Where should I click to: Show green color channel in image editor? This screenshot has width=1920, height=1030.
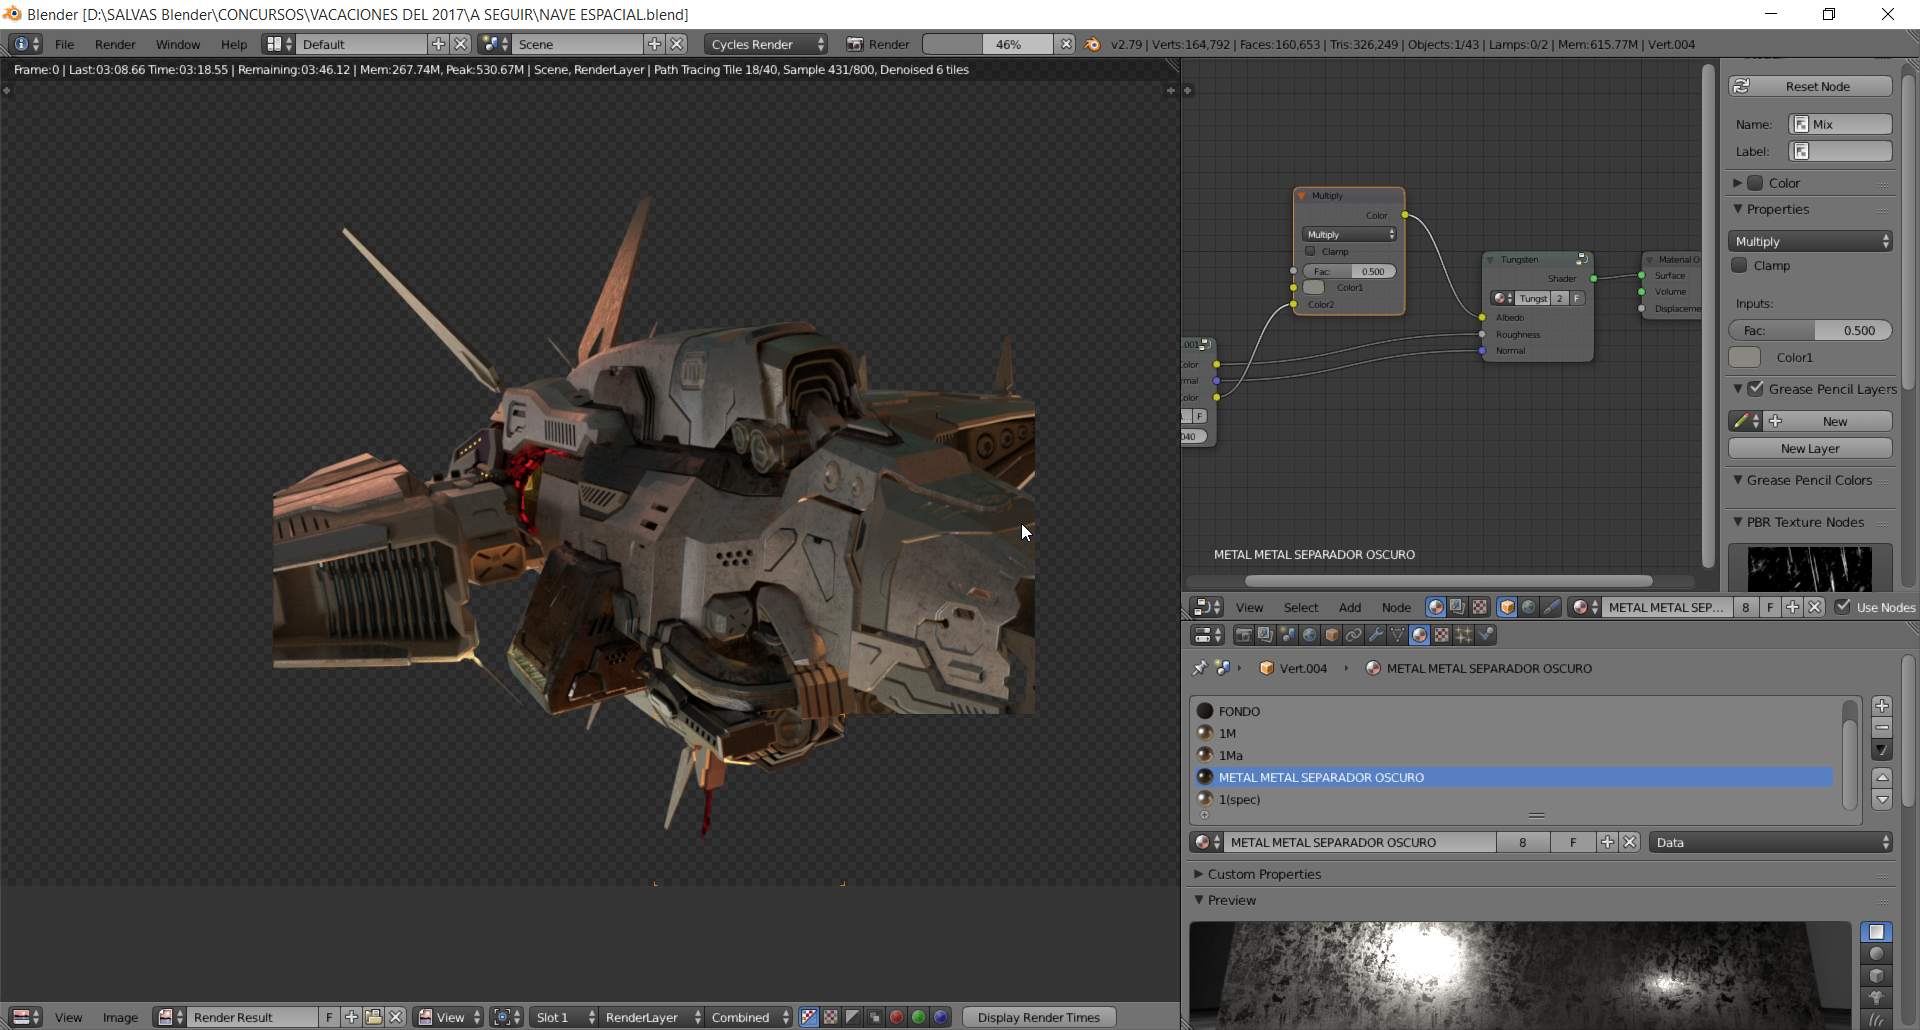(x=918, y=1017)
